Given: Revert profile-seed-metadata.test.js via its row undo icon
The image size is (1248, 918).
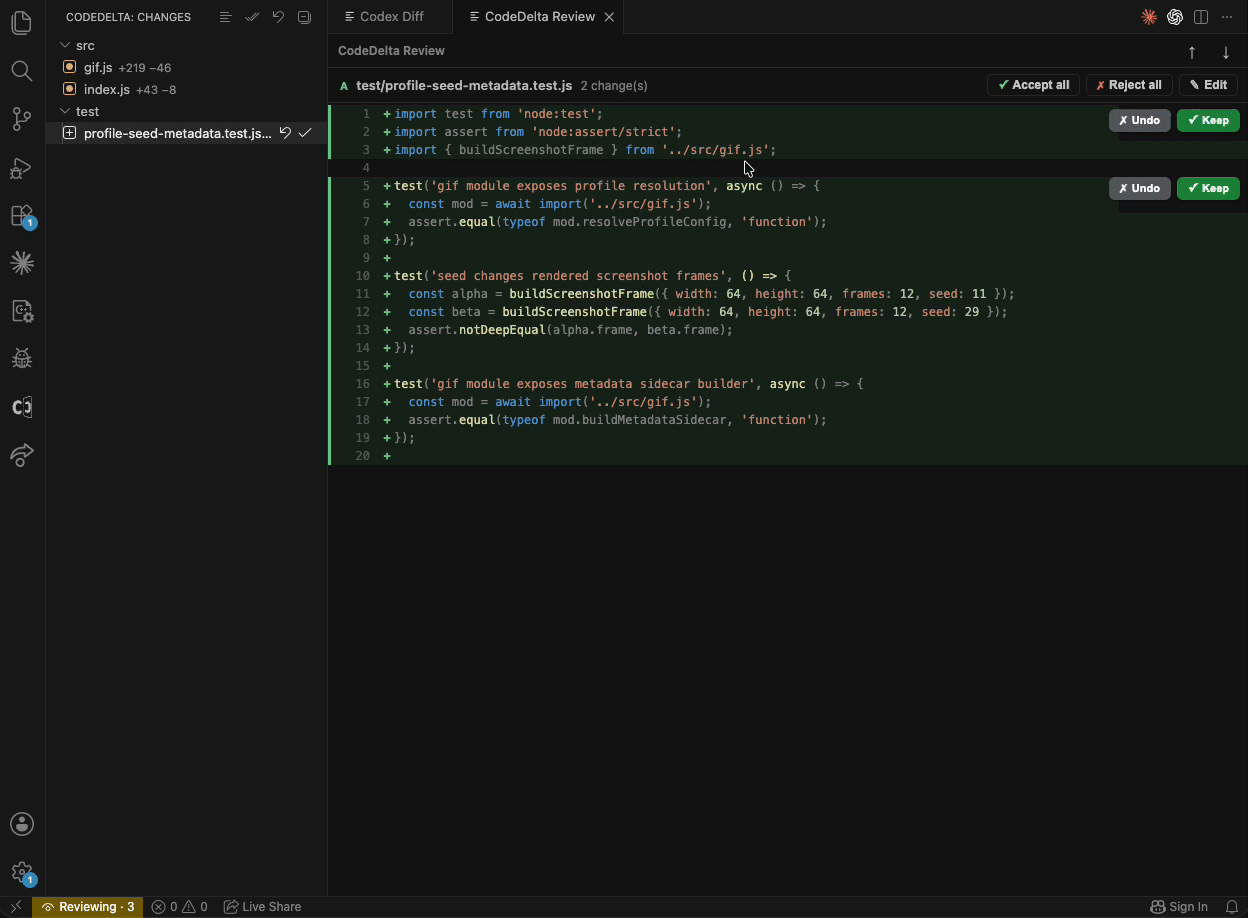Looking at the screenshot, I should tap(285, 133).
